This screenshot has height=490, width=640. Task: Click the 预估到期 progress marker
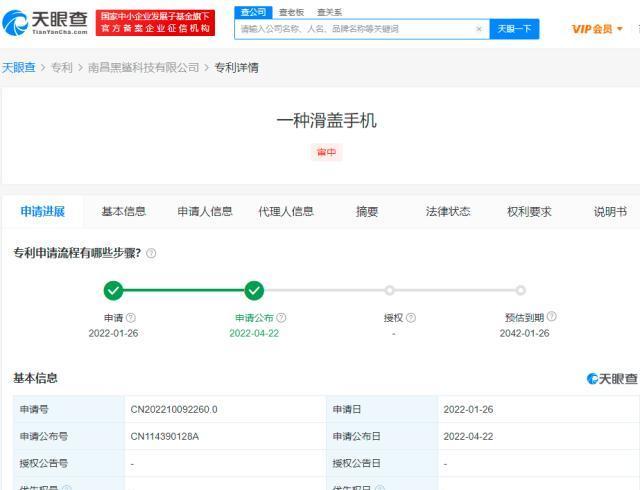[x=520, y=290]
